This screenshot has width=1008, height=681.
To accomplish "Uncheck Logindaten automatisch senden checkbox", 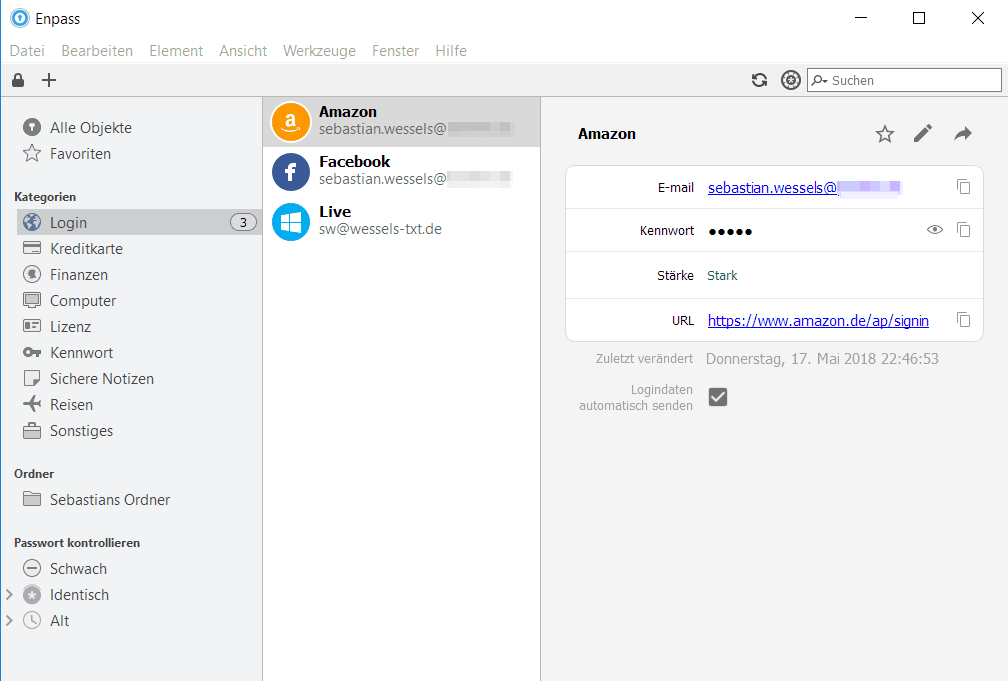I will (718, 397).
